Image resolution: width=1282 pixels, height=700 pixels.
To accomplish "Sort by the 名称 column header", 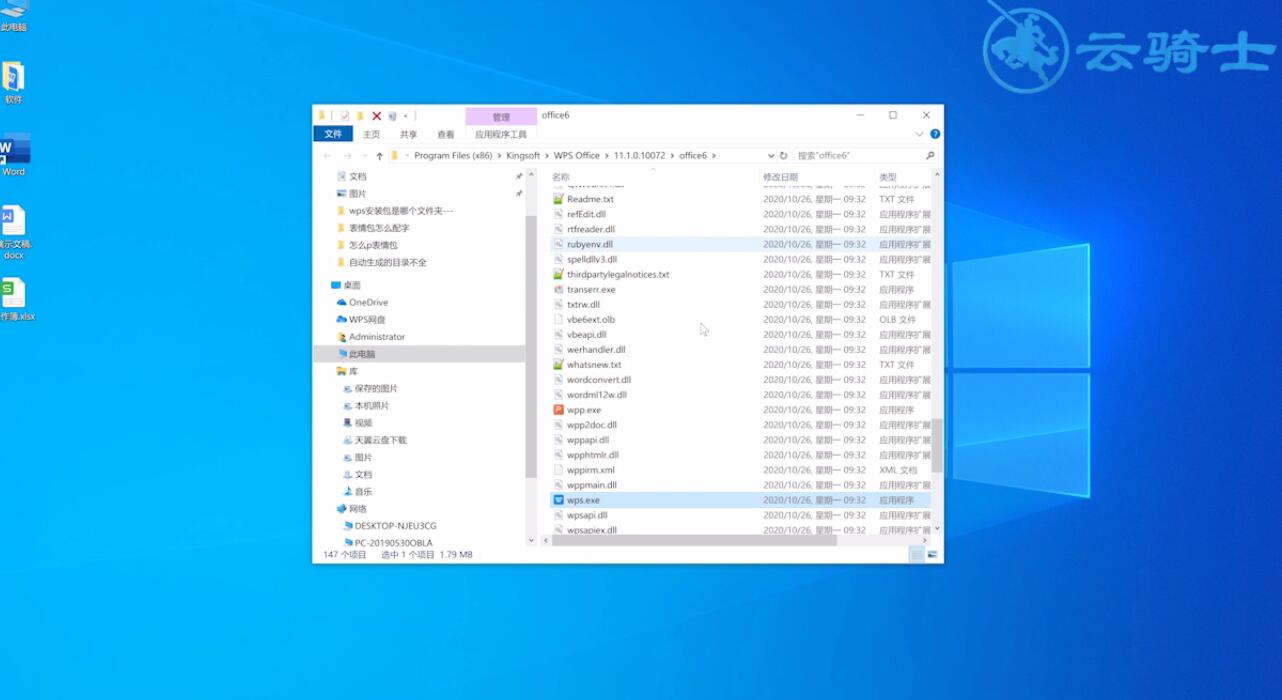I will pyautogui.click(x=561, y=177).
